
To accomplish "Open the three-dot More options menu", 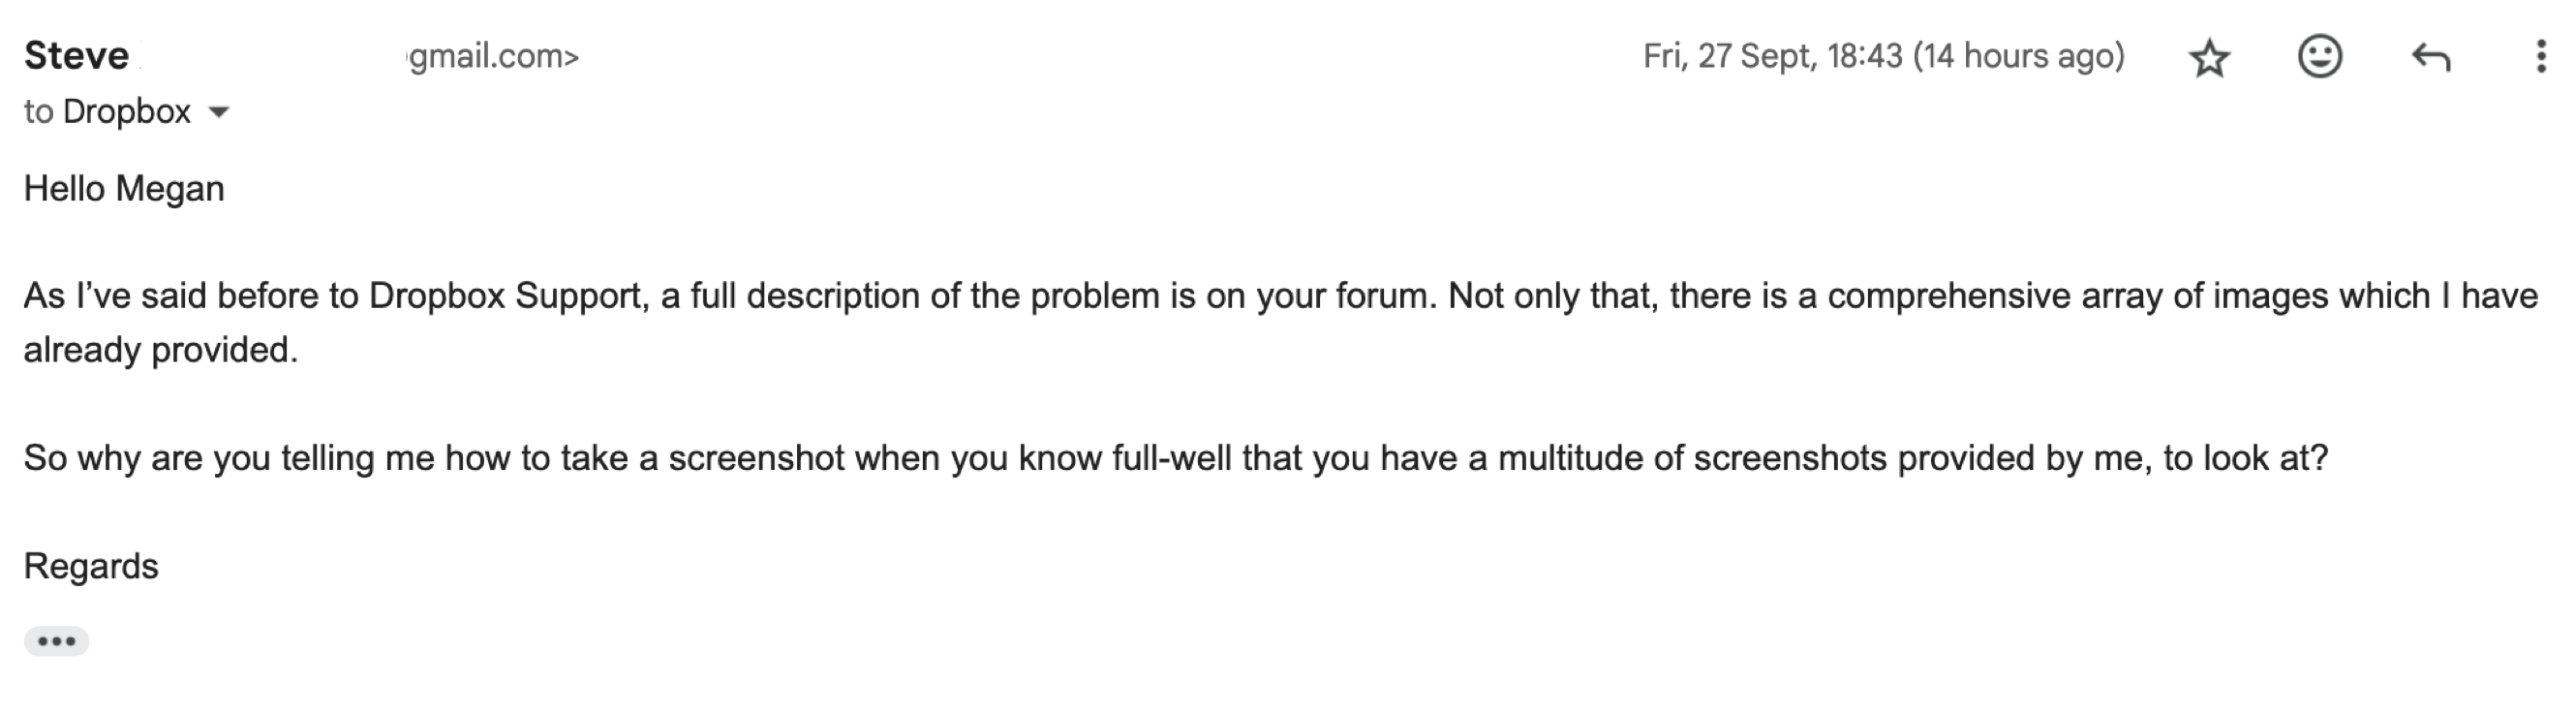I will [2540, 57].
